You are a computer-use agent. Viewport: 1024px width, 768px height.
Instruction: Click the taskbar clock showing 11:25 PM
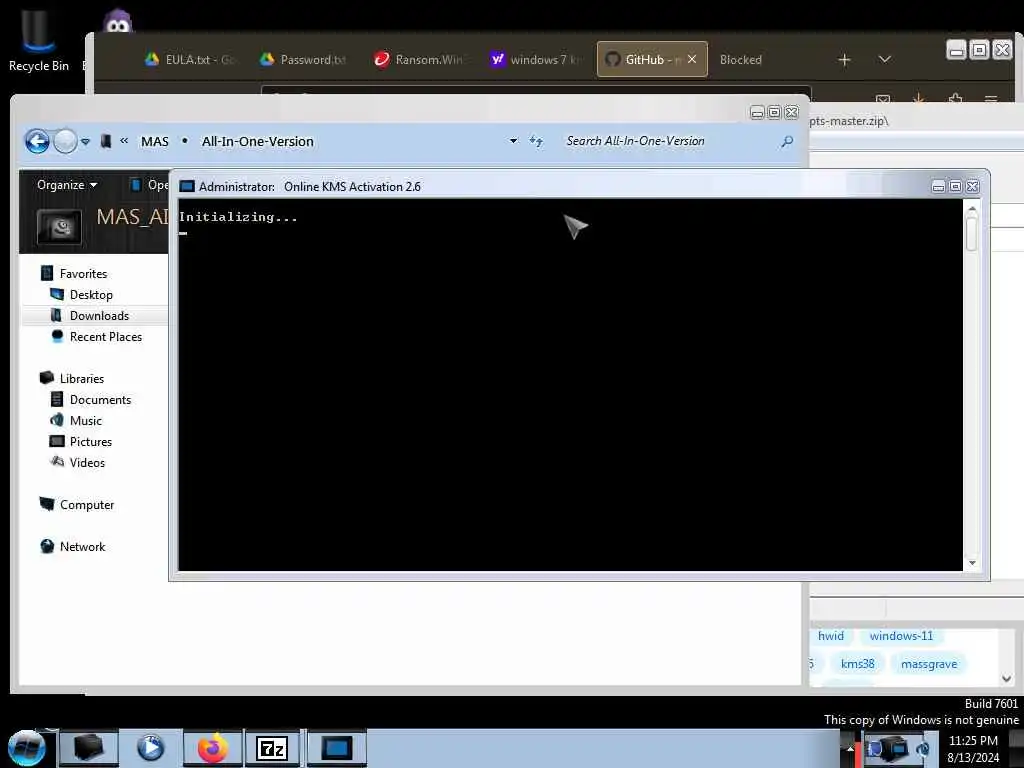[973, 749]
